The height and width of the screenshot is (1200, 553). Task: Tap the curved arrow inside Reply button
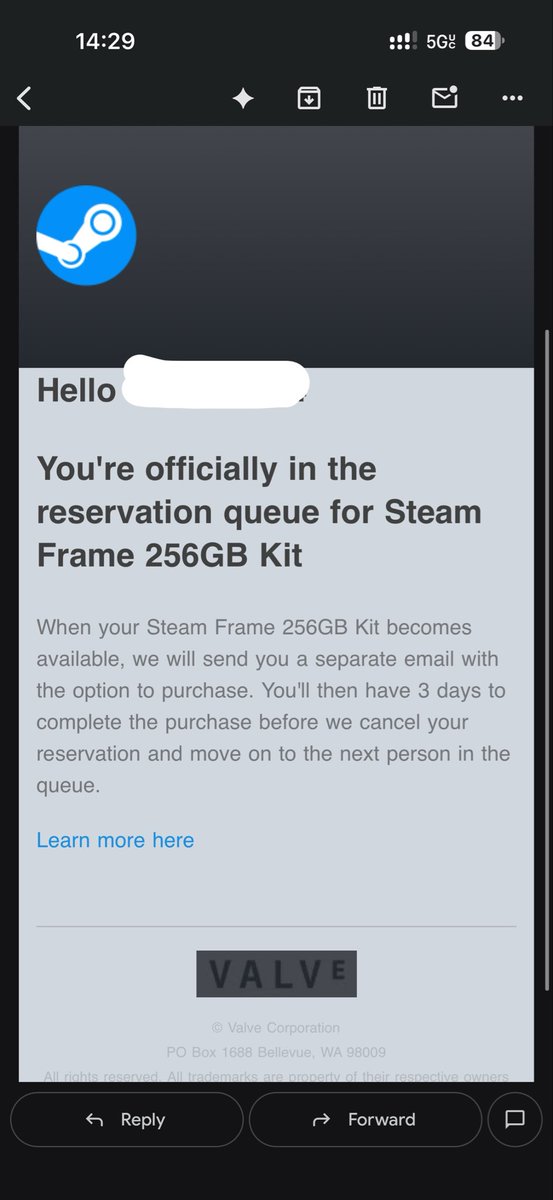(x=95, y=1120)
